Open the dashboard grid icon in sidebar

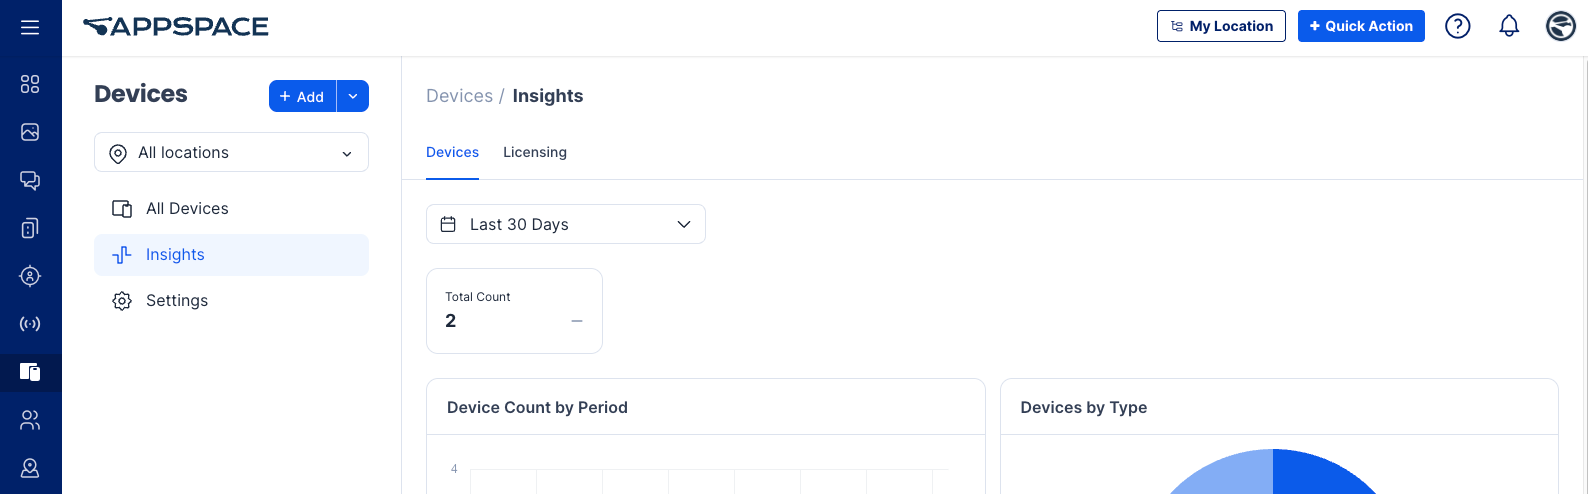(x=30, y=84)
